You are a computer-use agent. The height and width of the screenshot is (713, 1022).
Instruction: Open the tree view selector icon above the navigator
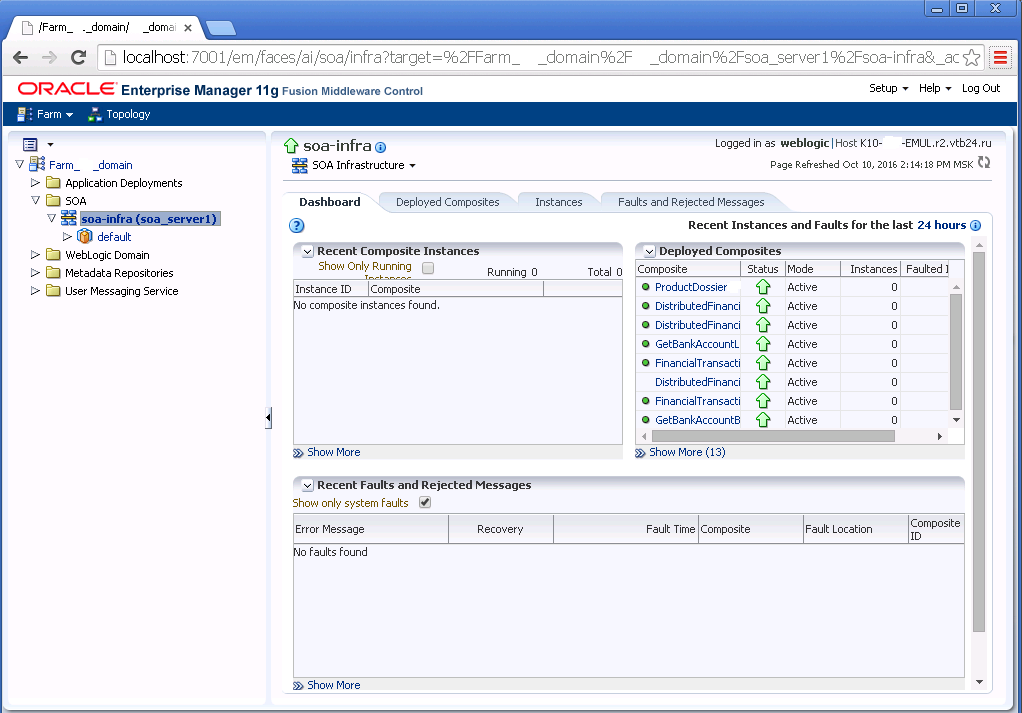click(31, 143)
